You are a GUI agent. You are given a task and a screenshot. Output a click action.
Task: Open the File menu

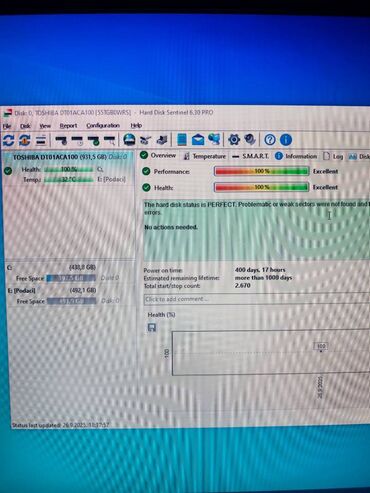pyautogui.click(x=7, y=126)
